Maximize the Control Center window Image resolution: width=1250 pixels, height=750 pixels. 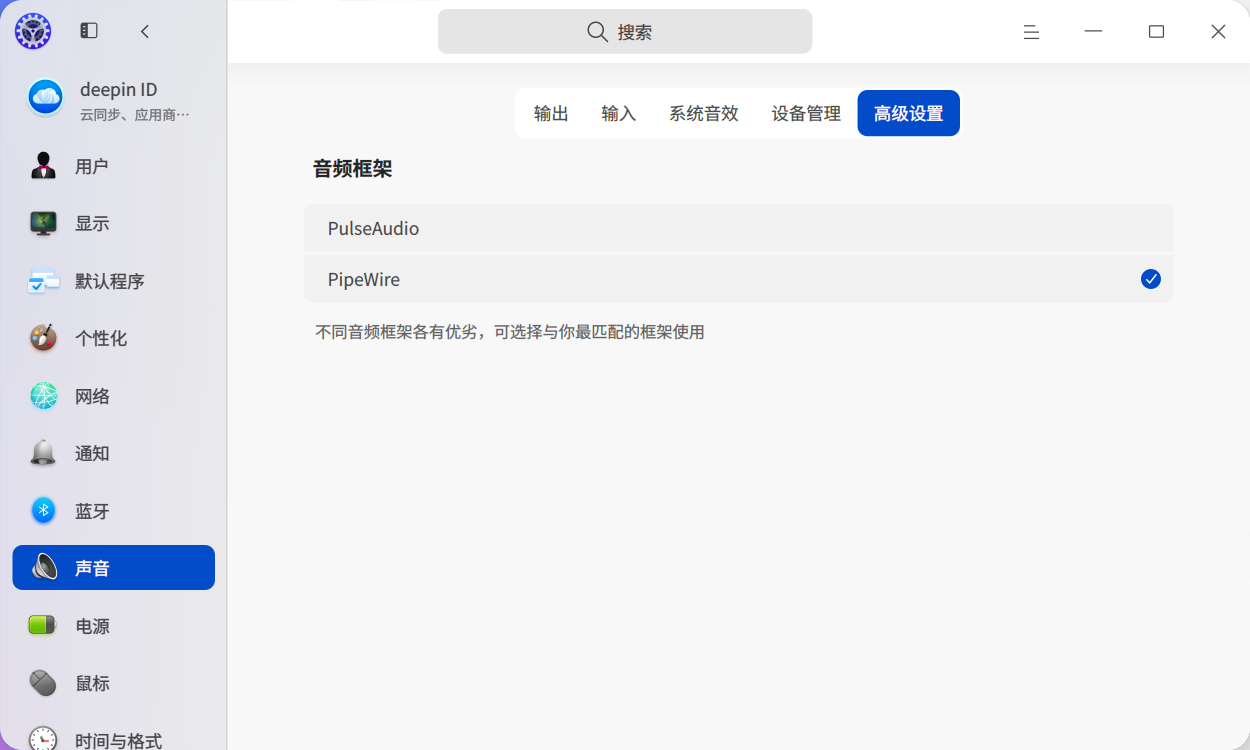(1156, 31)
